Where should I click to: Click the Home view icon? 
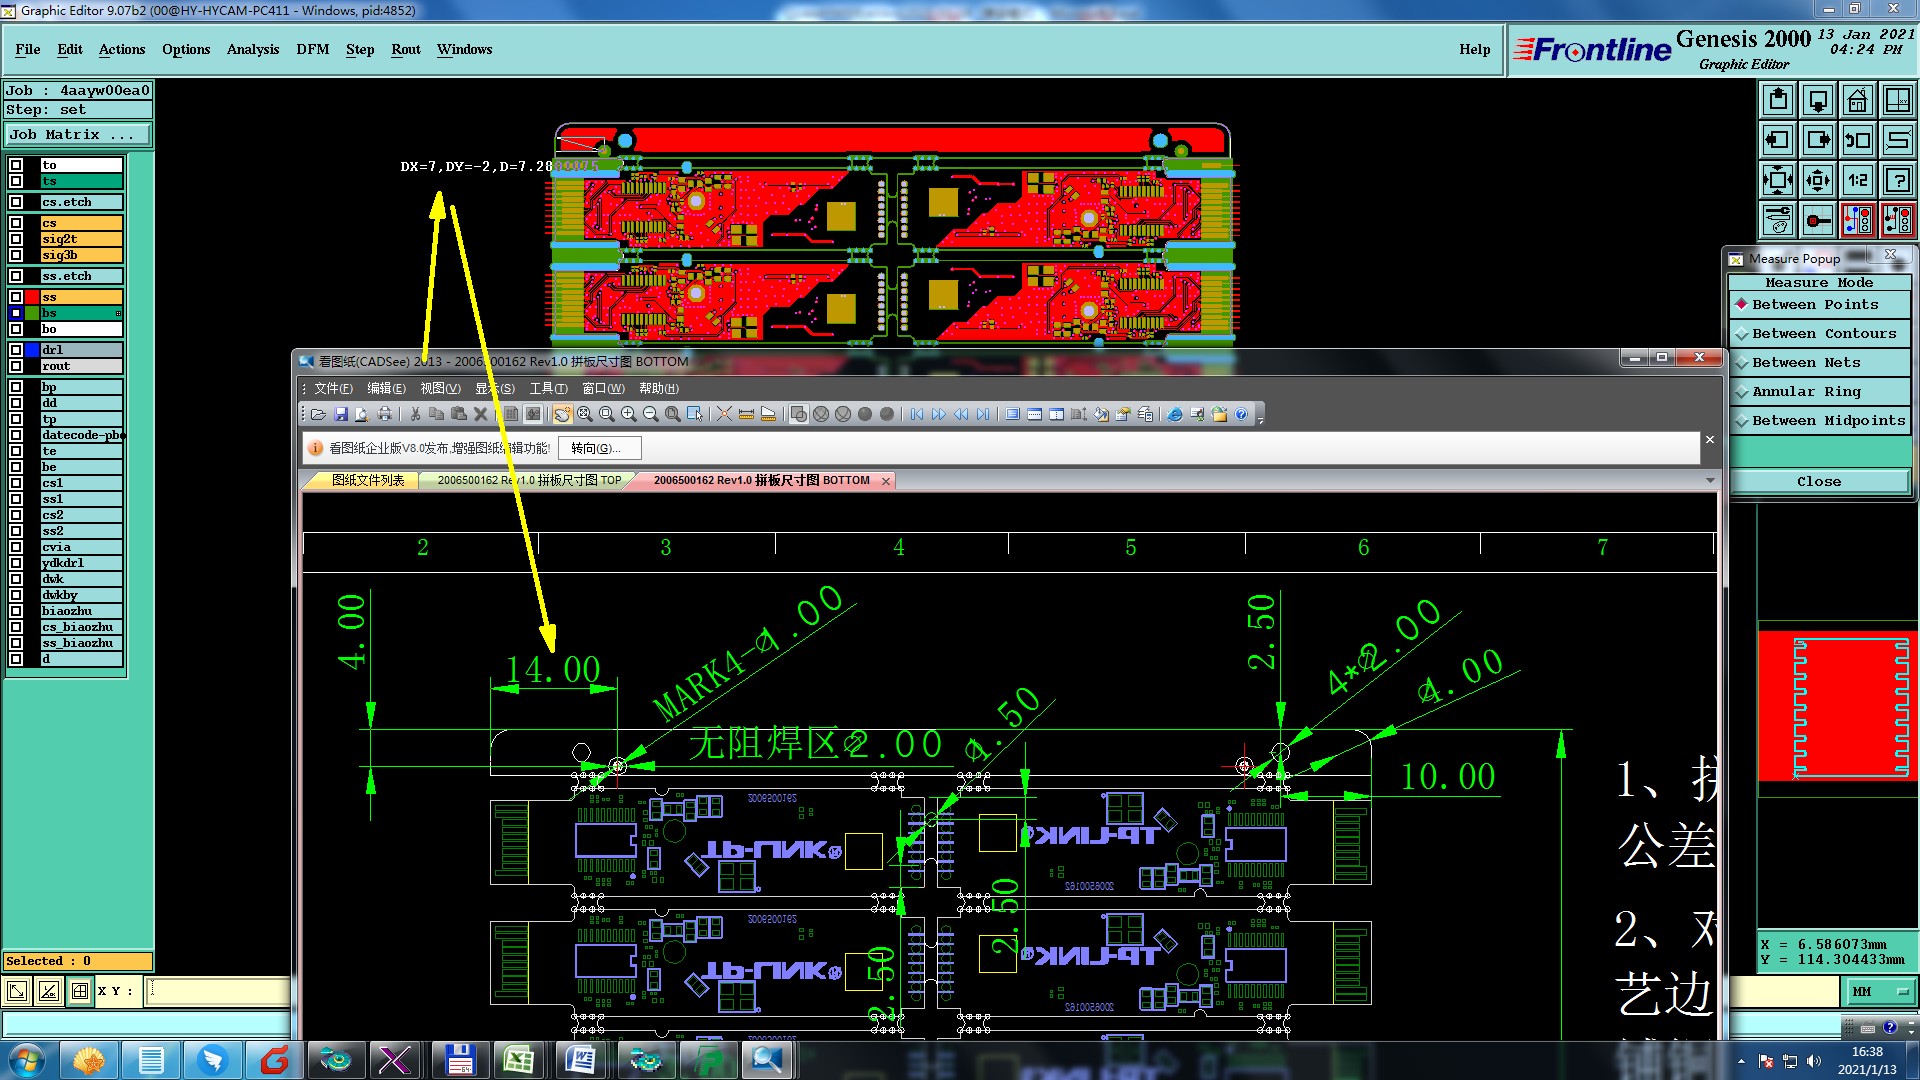click(x=1857, y=100)
